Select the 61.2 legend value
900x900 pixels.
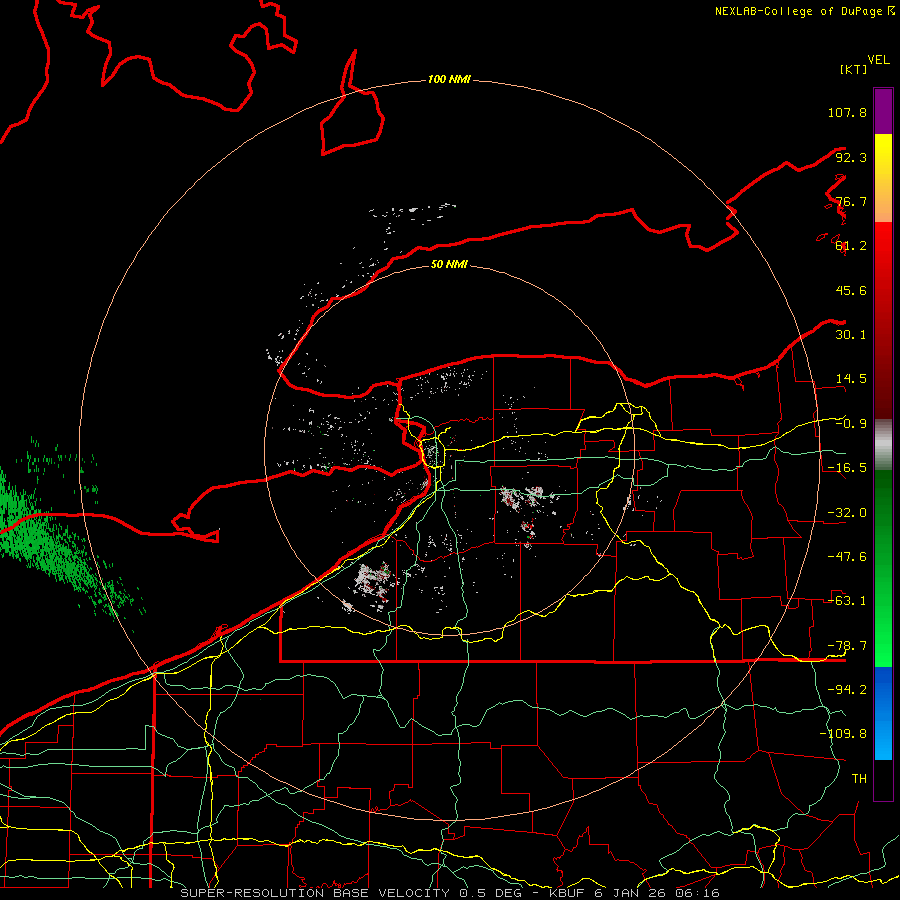coord(851,246)
